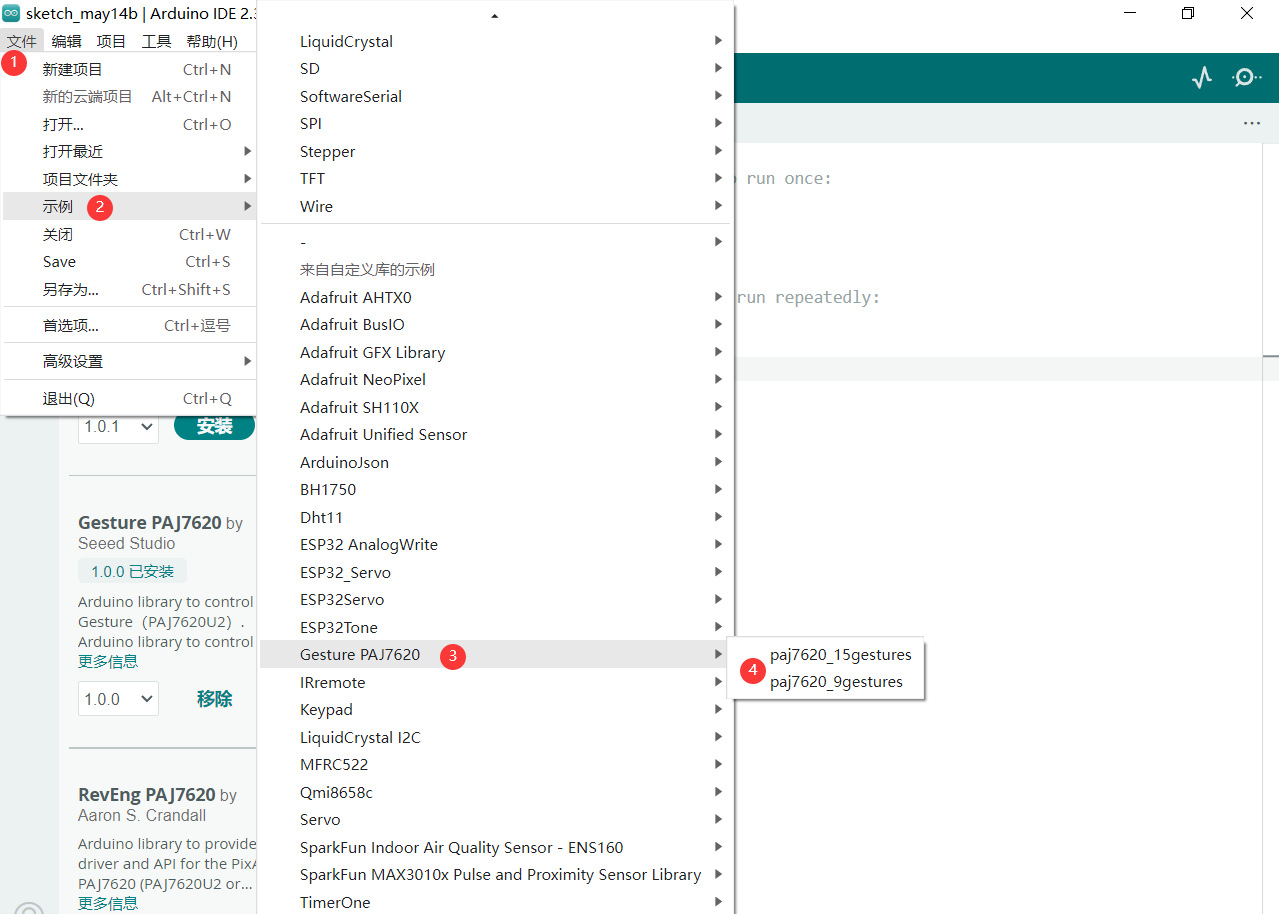This screenshot has width=1279, height=914.
Task: Expand Adafruit SH110X examples
Action: click(496, 407)
